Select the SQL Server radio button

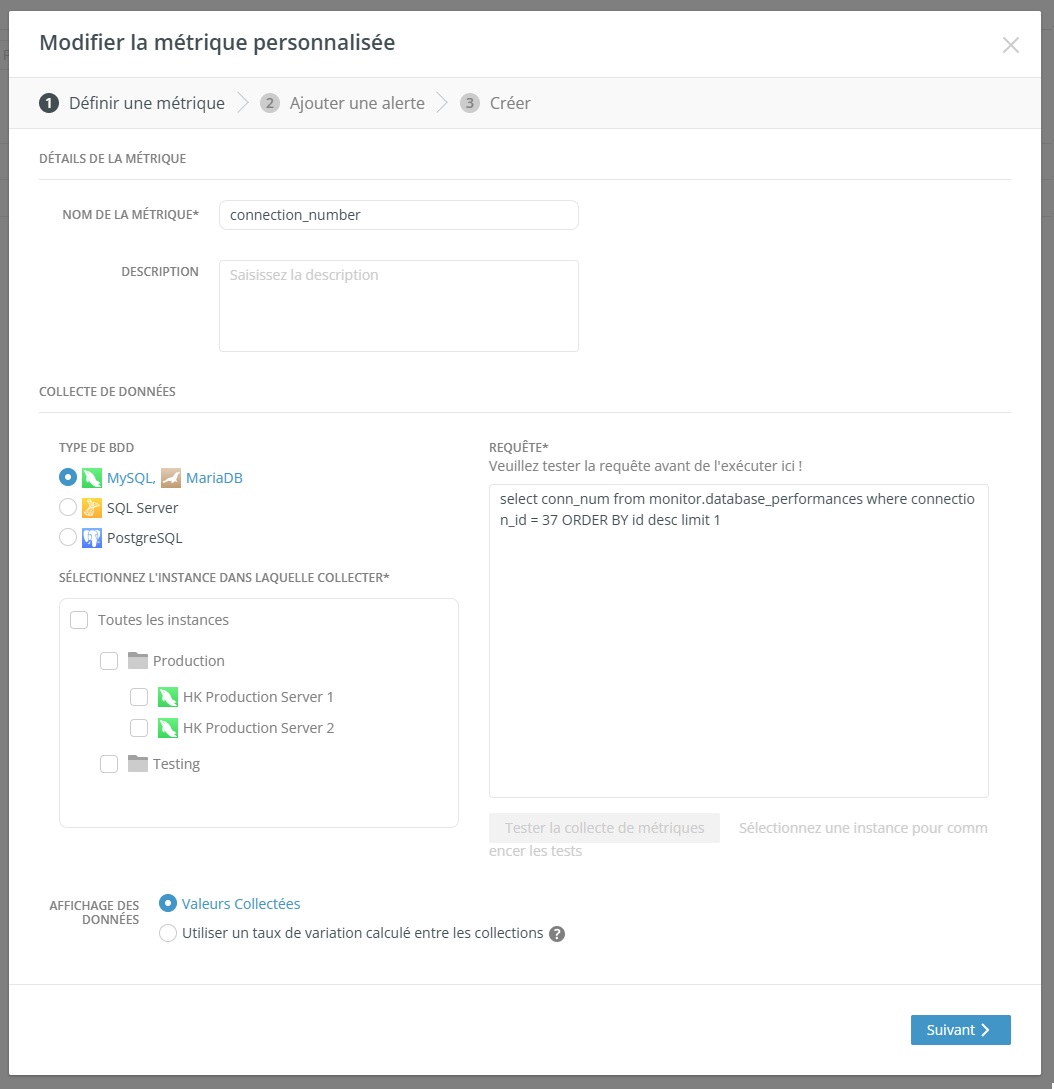tap(68, 508)
